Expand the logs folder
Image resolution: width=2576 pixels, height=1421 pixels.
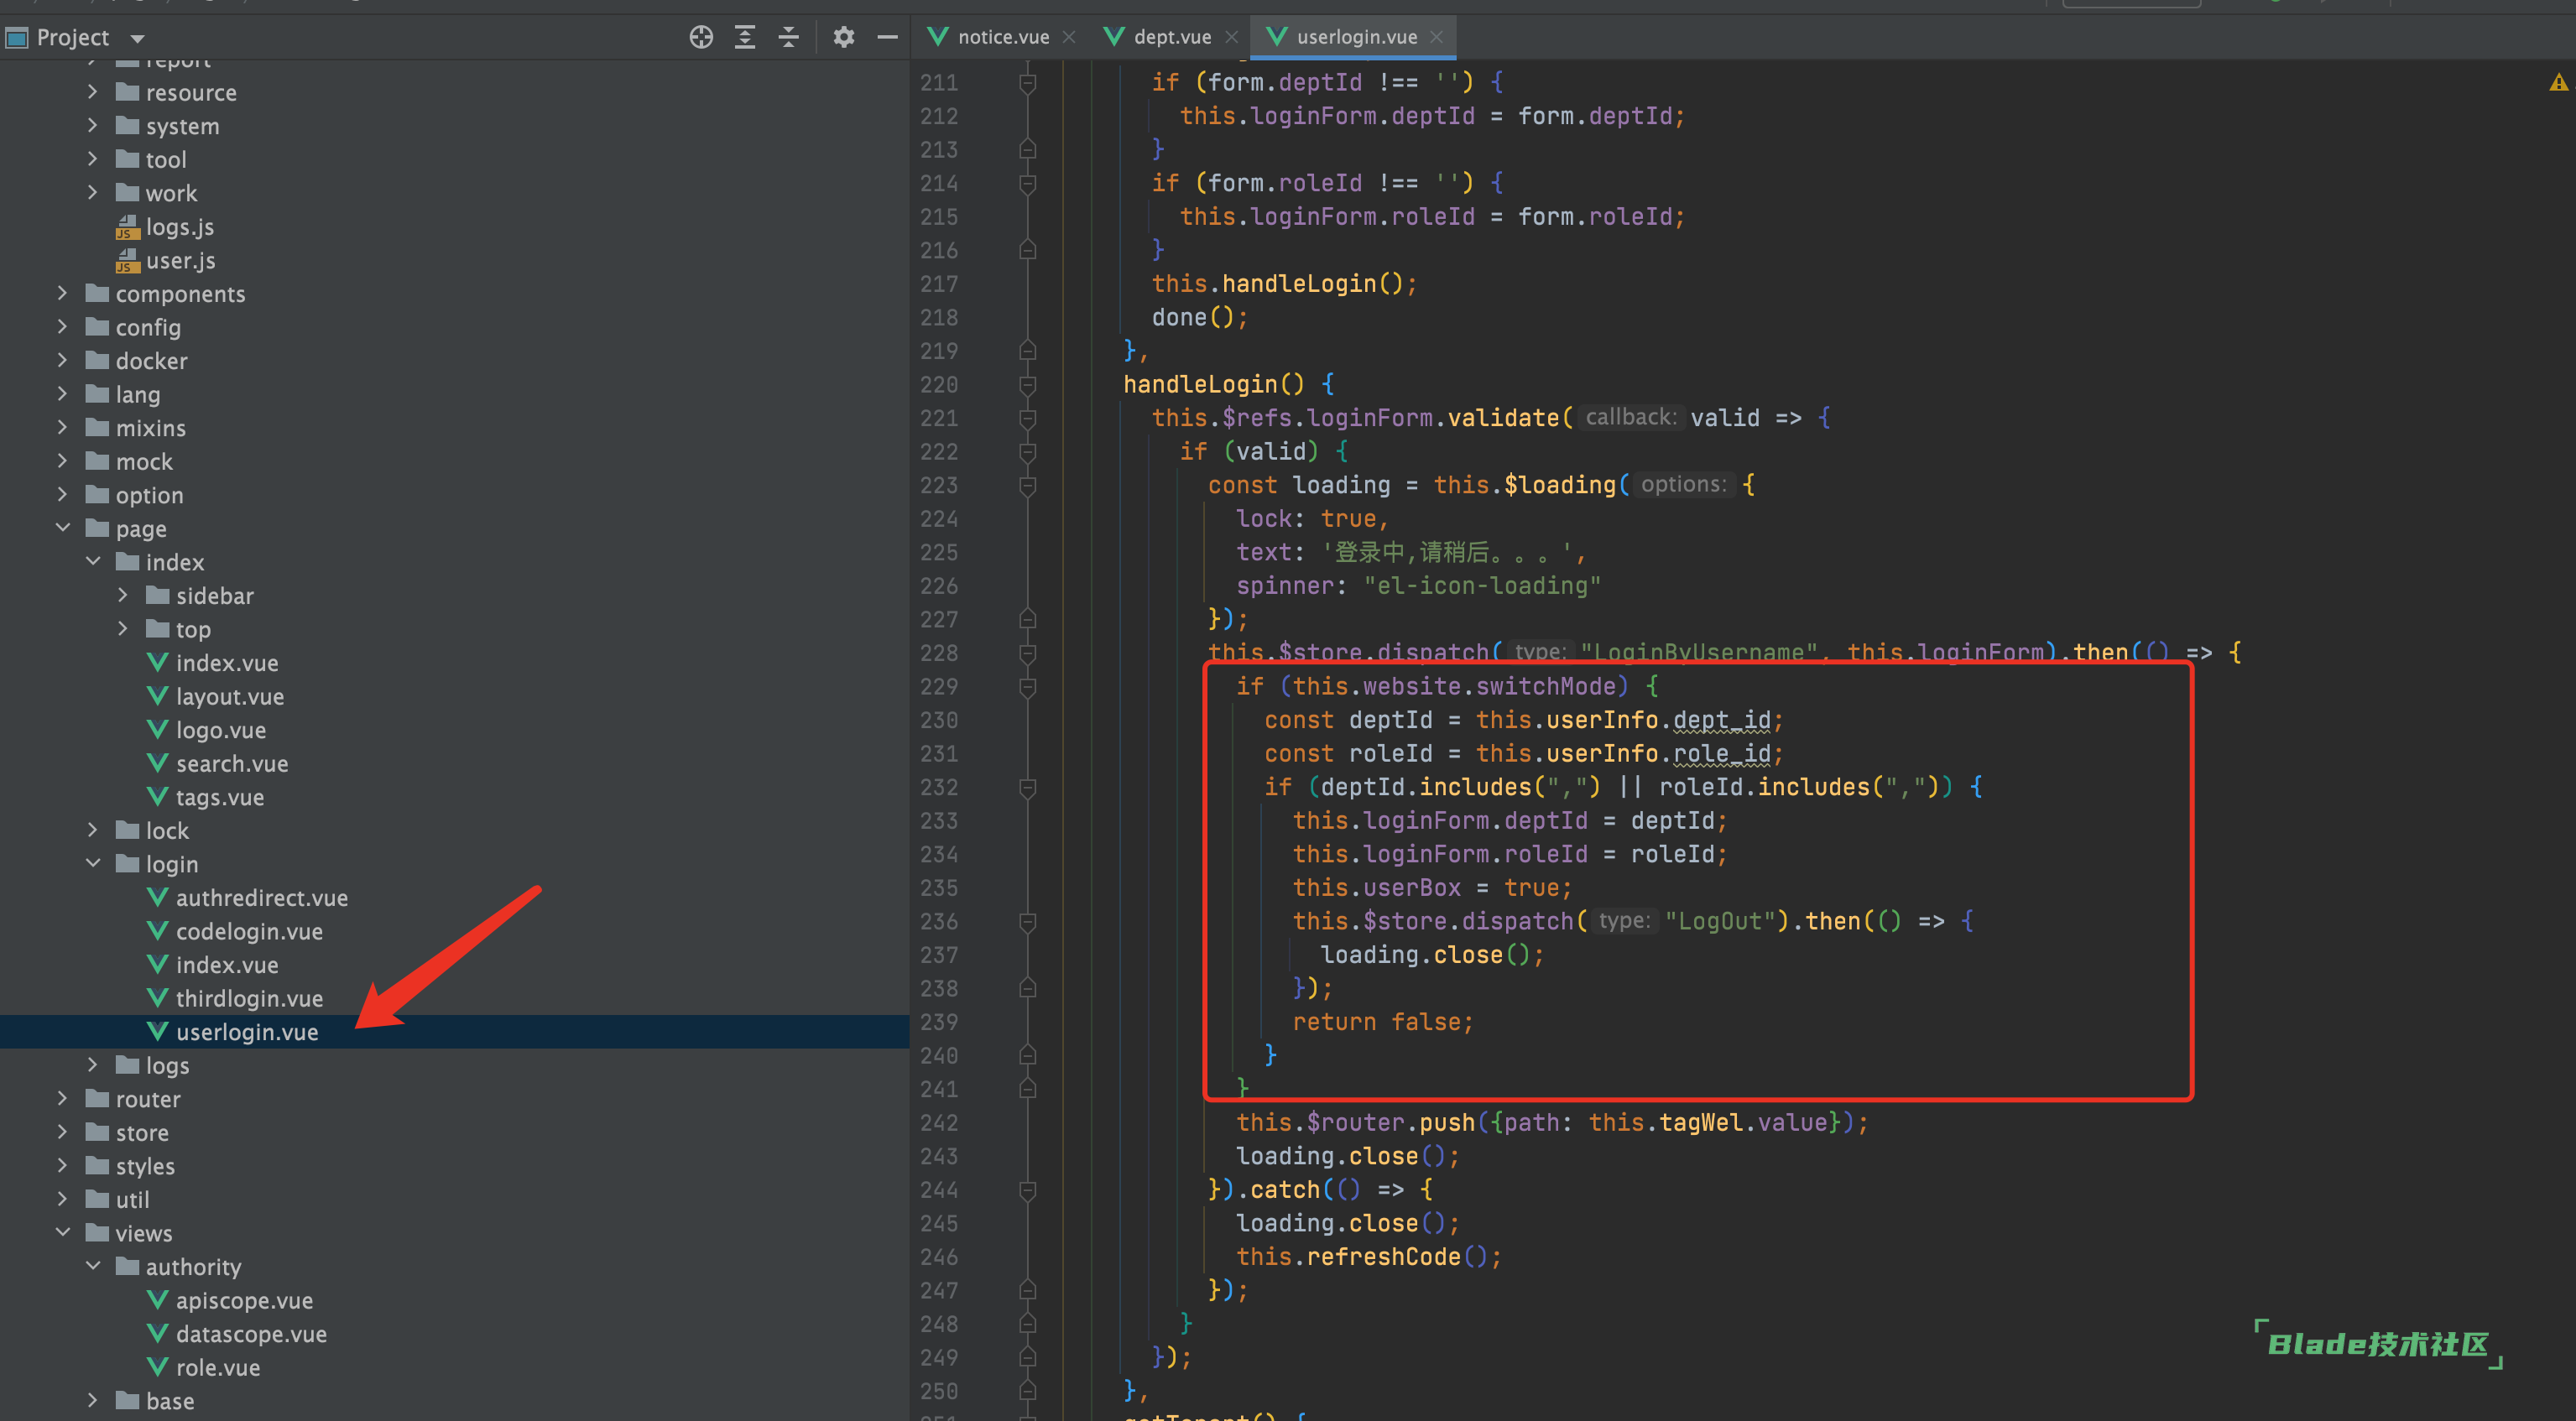click(93, 1065)
